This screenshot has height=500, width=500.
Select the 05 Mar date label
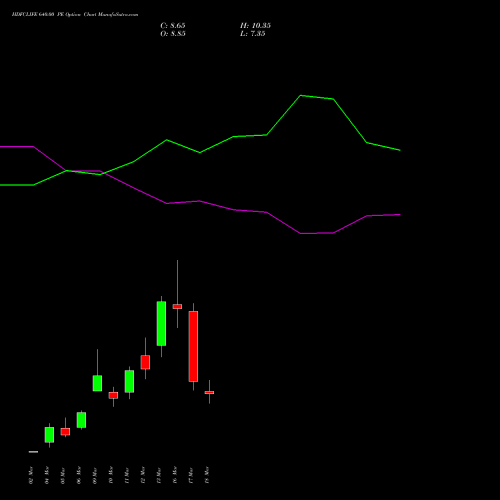pyautogui.click(x=63, y=475)
